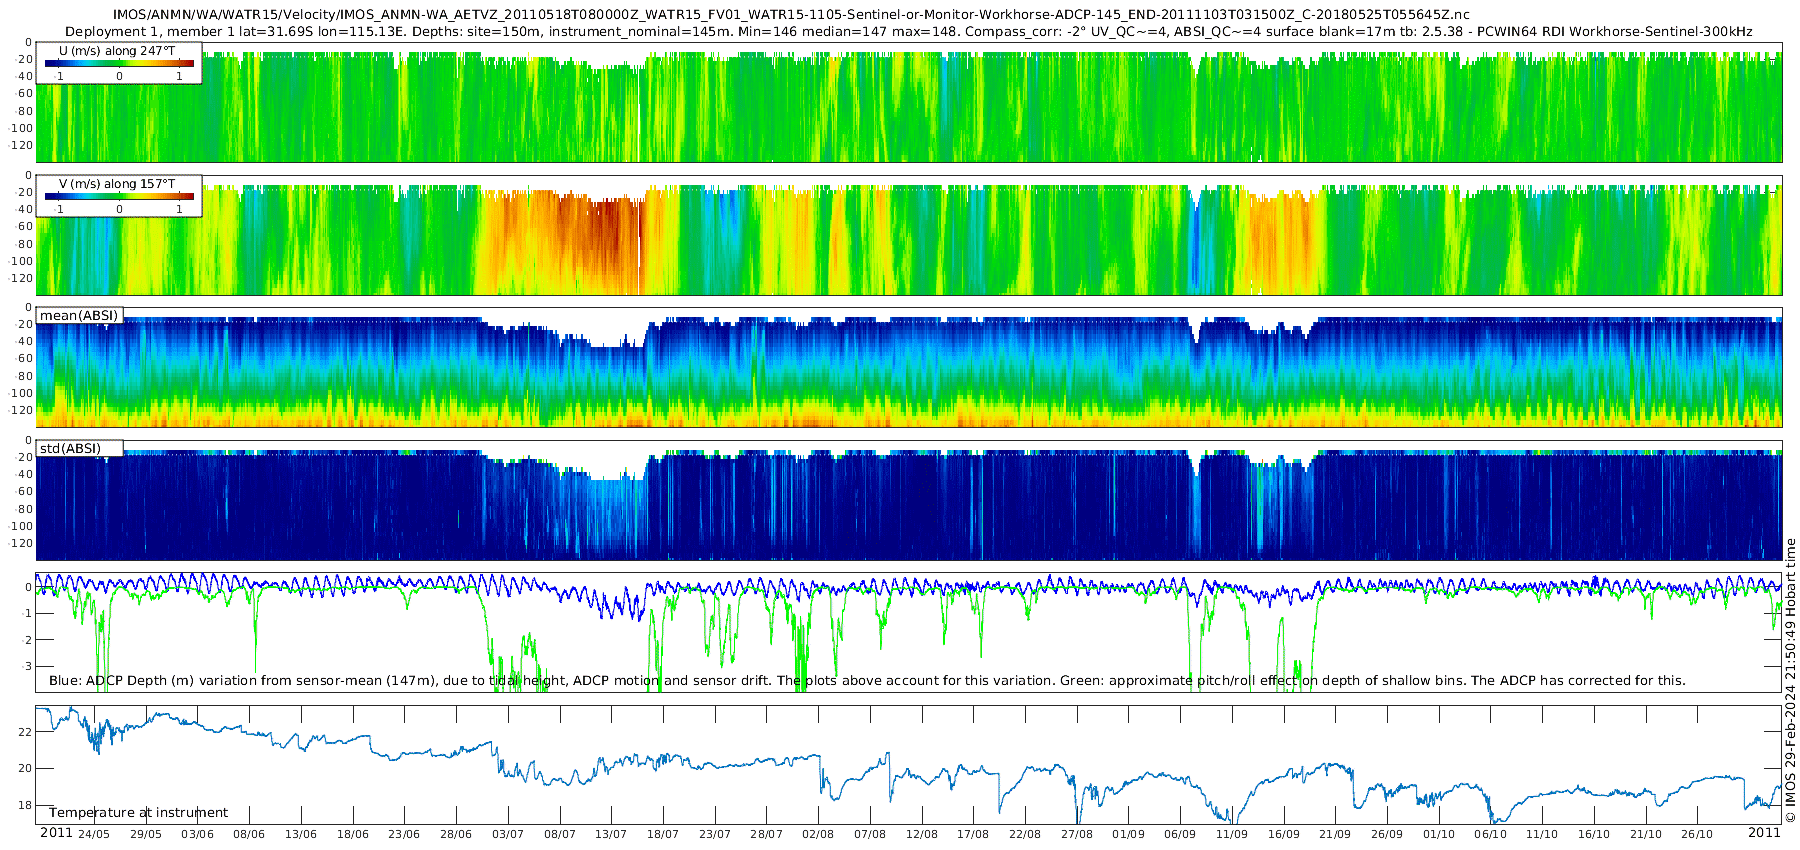Click the 21/10 date tick label
Viewport: 1800px width, 850px height.
(x=1646, y=834)
